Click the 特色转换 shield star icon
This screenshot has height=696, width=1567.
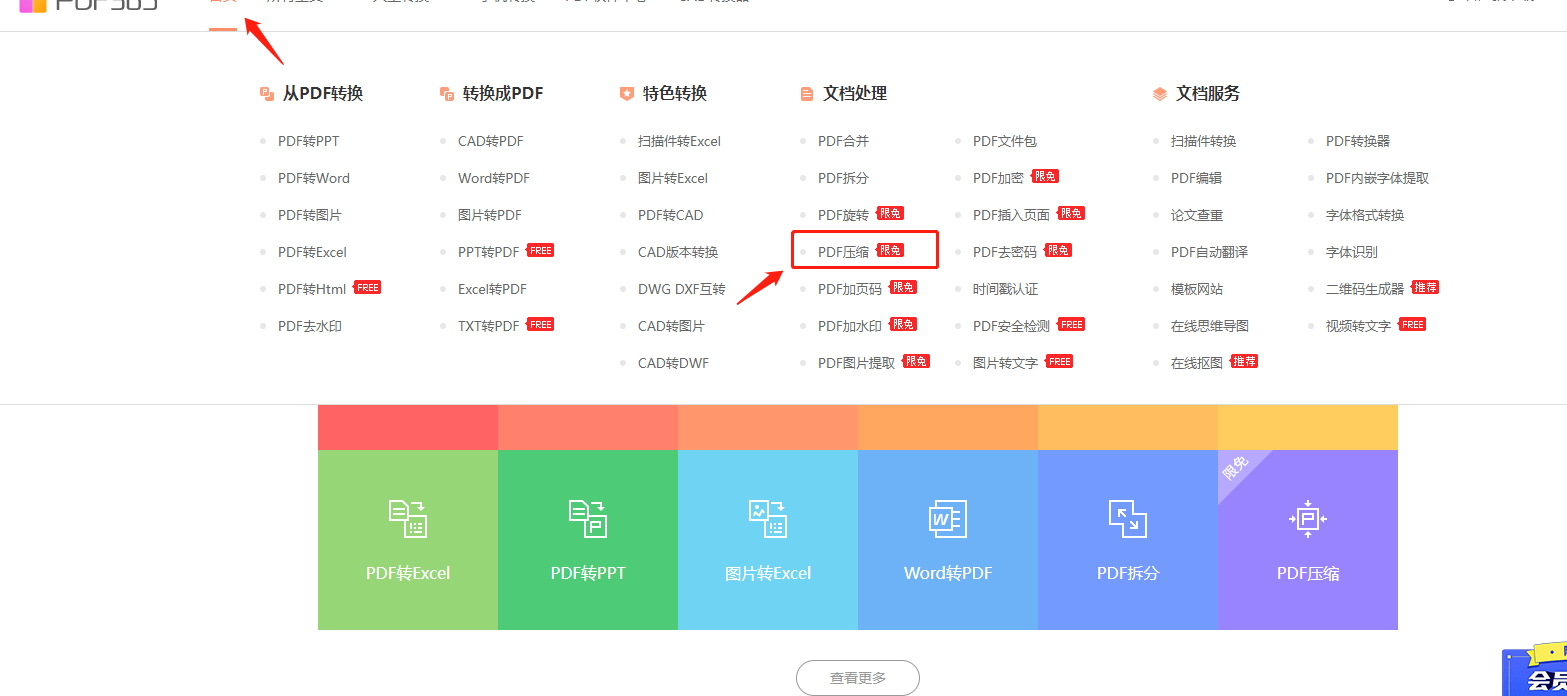(x=627, y=94)
